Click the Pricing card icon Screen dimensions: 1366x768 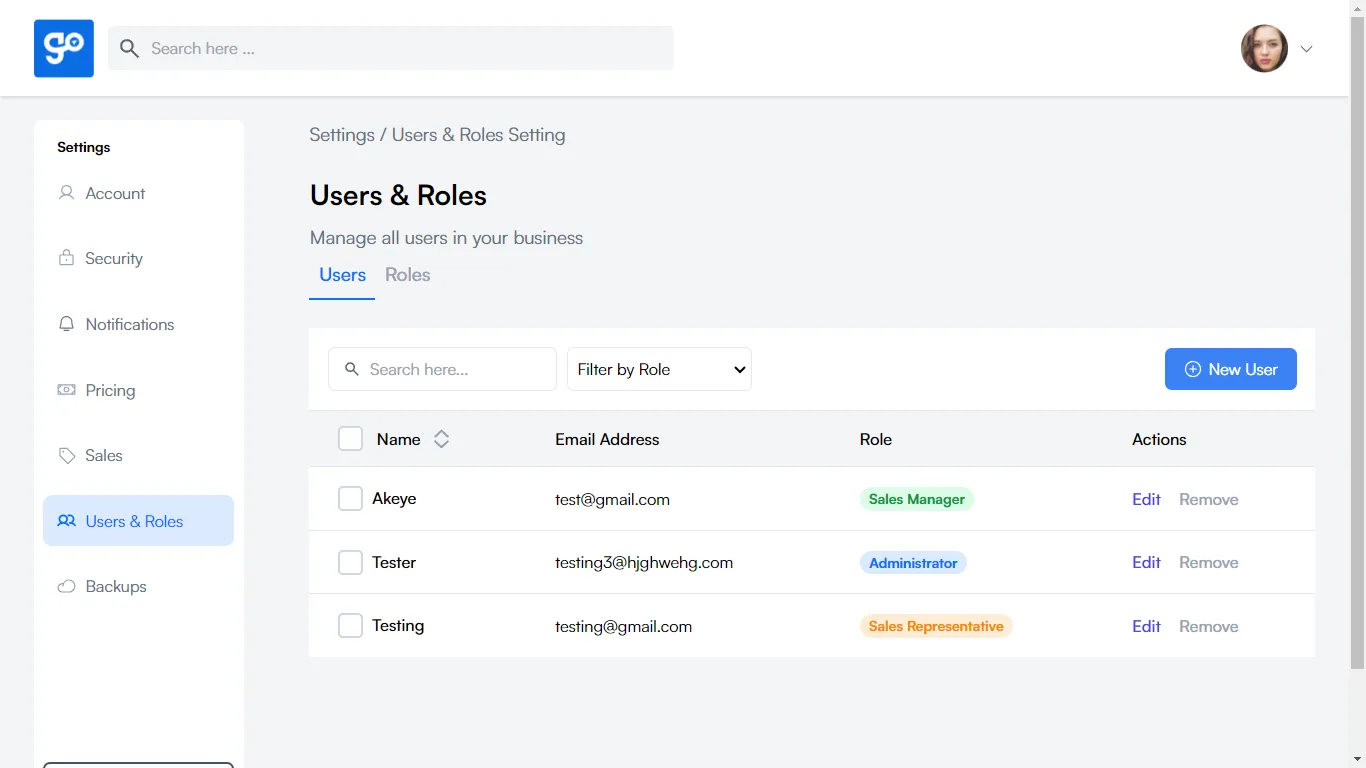[66, 390]
